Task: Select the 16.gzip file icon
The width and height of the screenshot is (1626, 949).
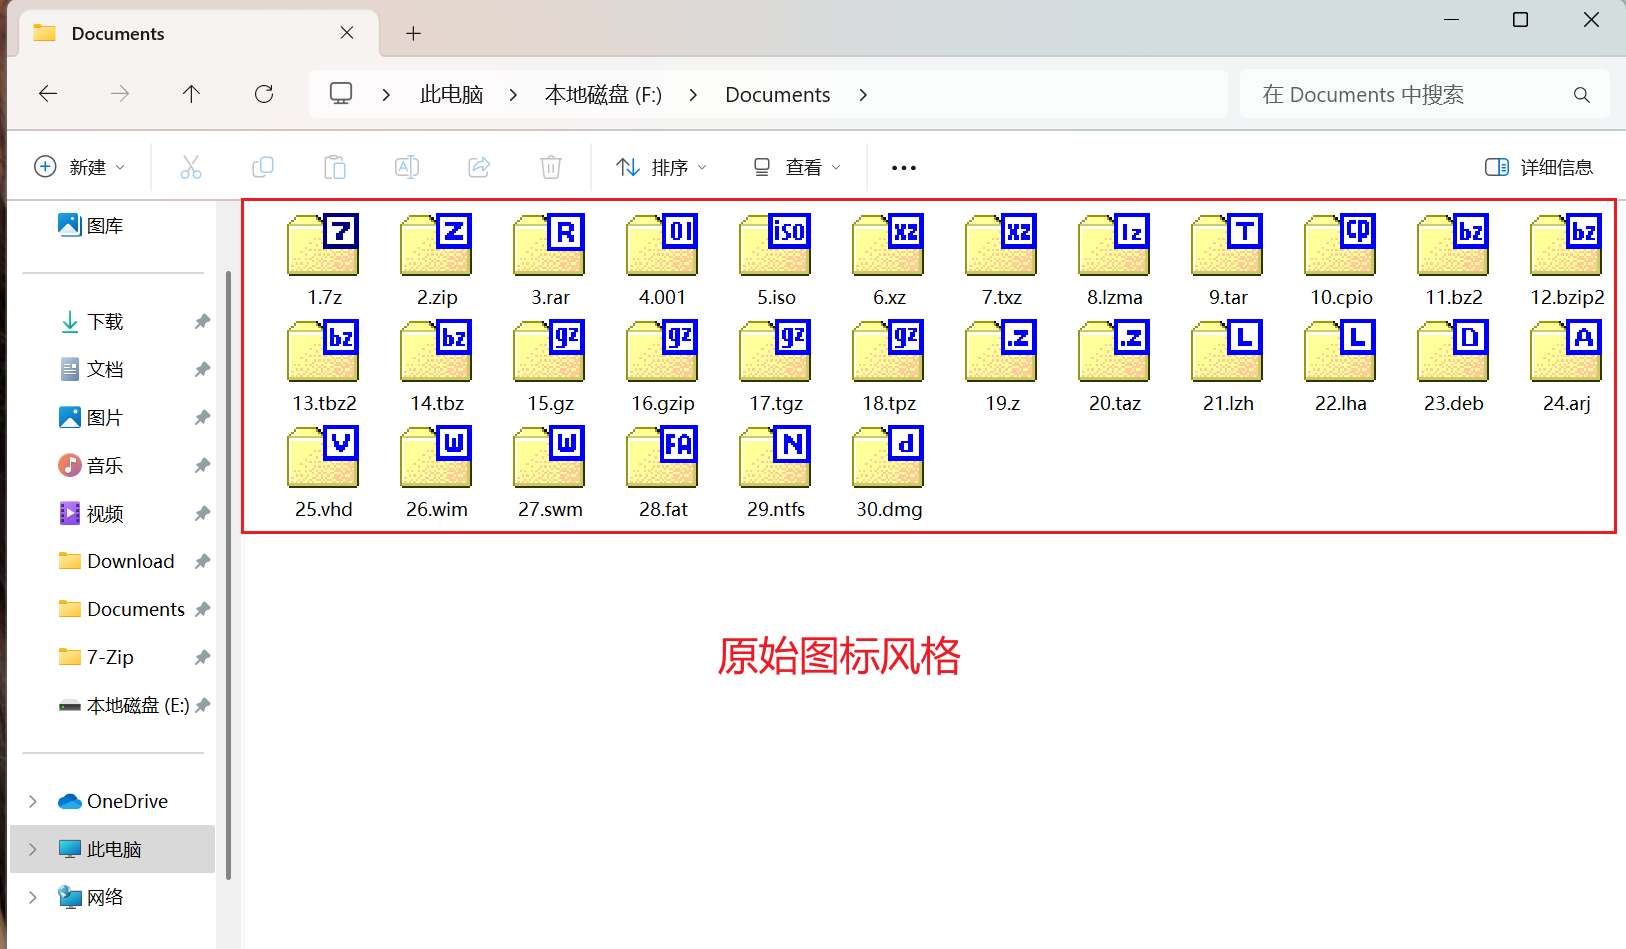Action: click(662, 351)
